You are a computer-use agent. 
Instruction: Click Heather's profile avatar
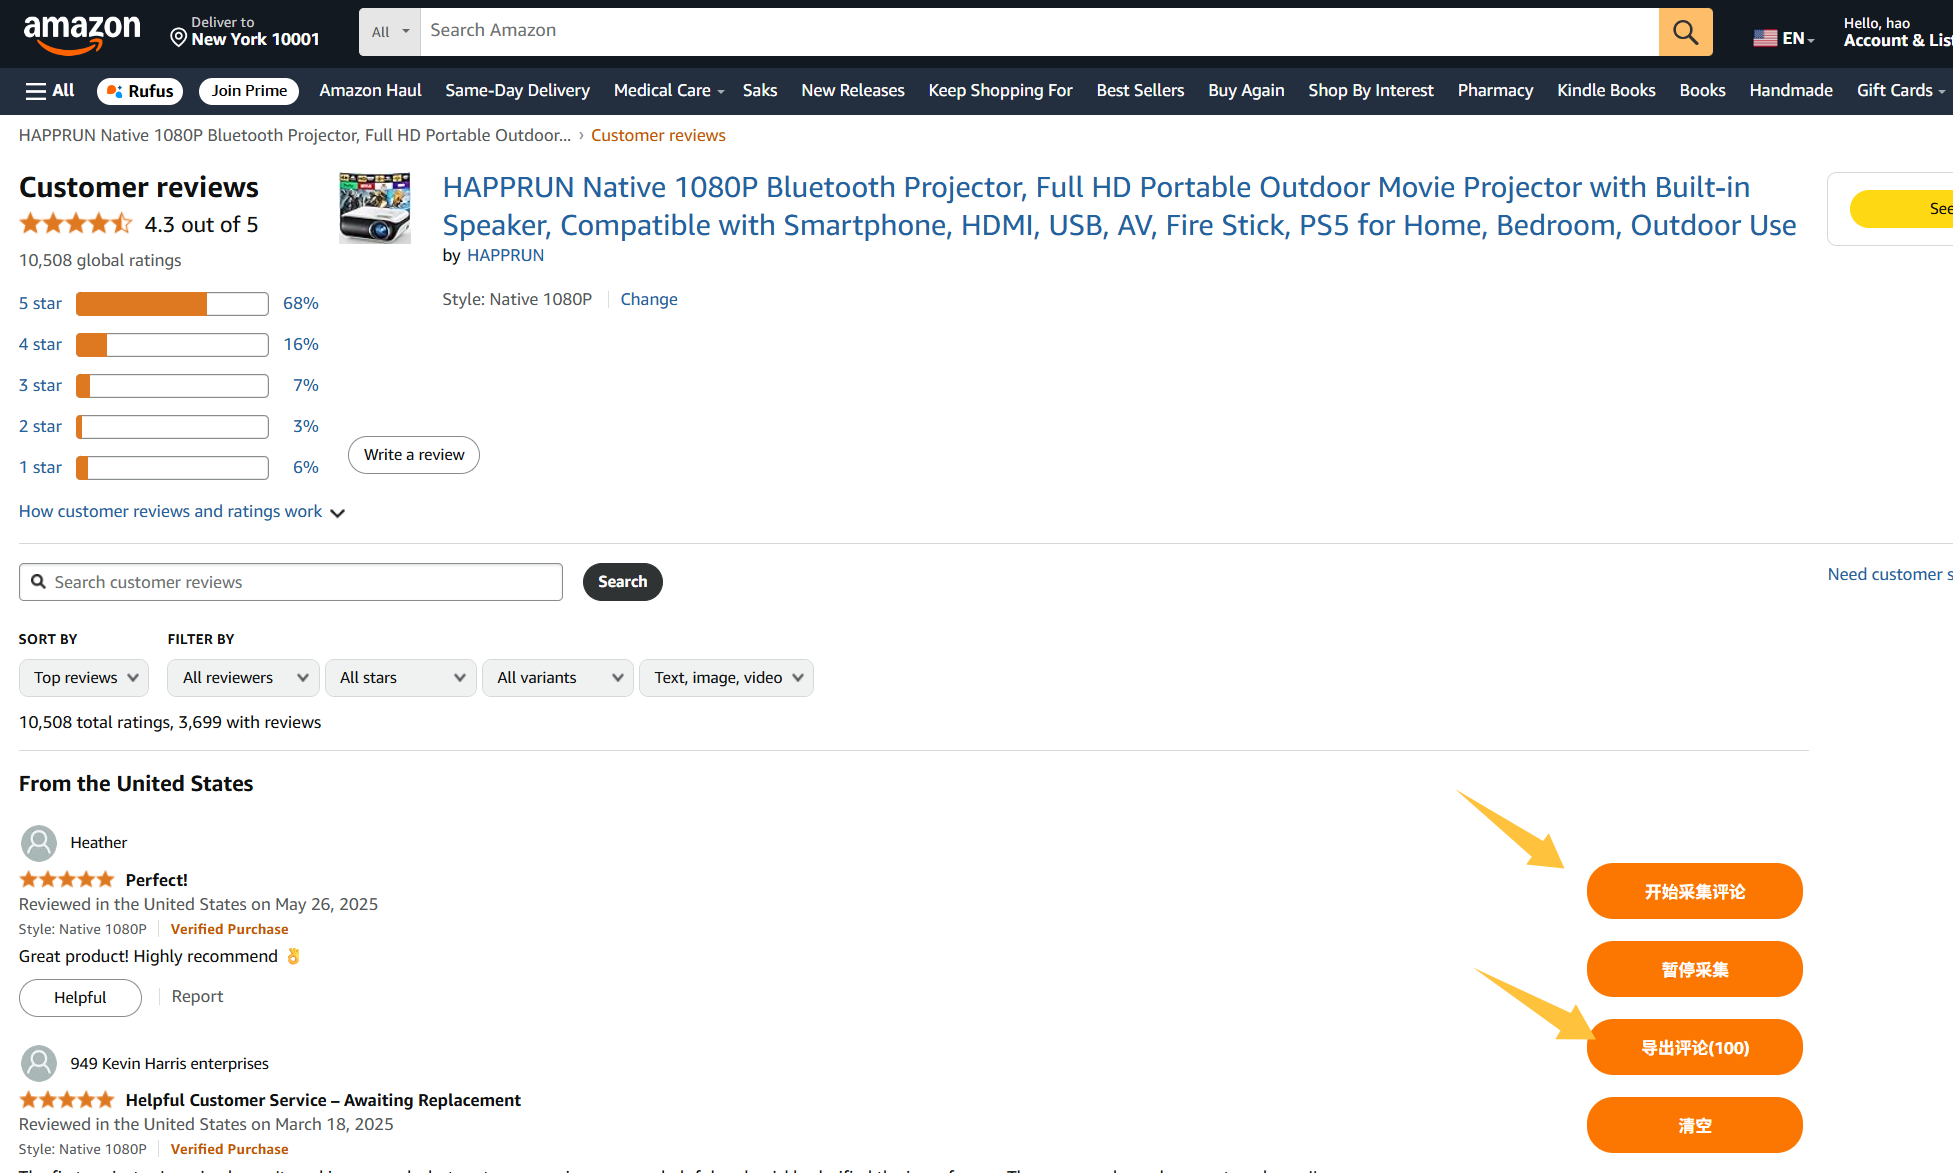point(39,843)
